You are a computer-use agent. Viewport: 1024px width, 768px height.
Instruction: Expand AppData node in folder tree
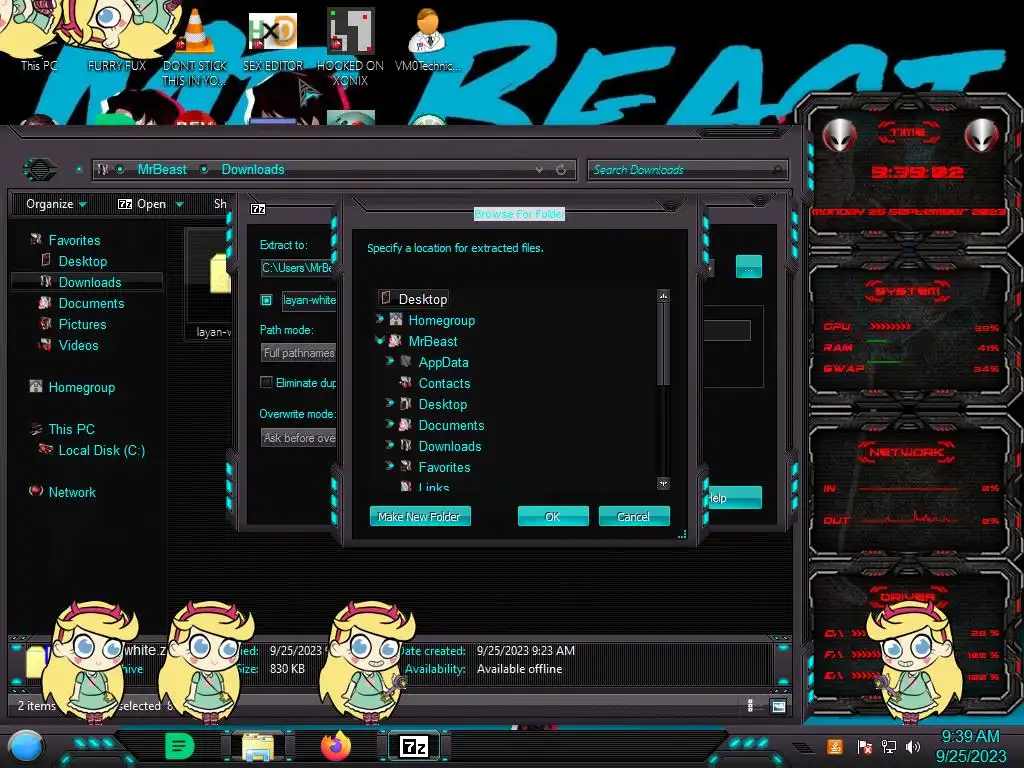(x=389, y=361)
